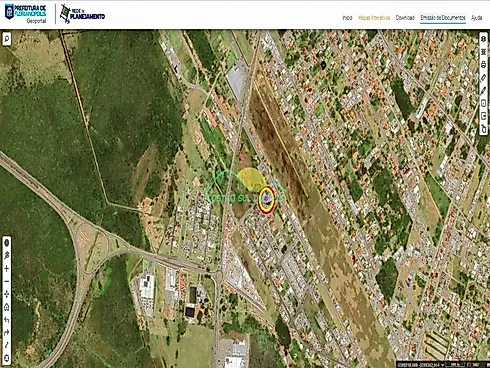Open the Início menu item
This screenshot has height=368, width=490.
pos(347,18)
